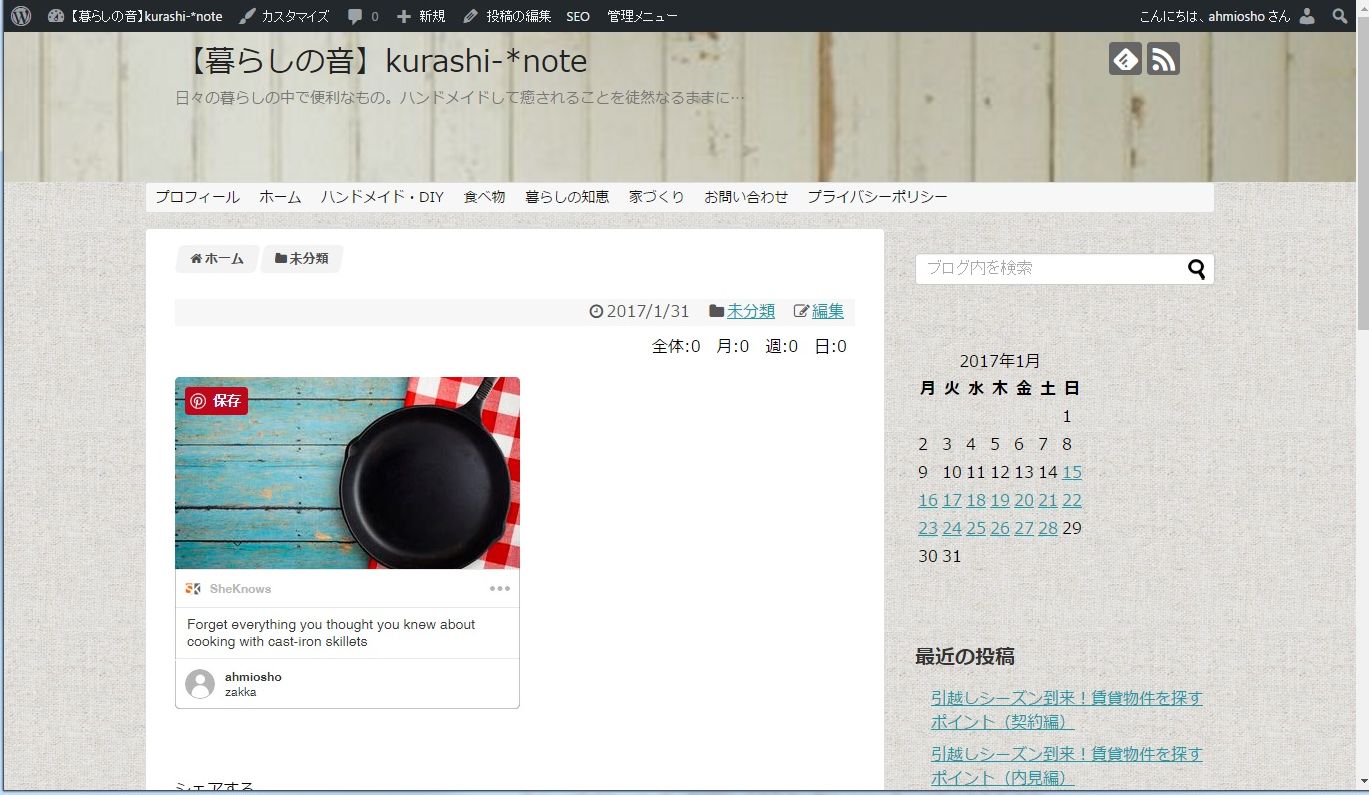Image resolution: width=1369 pixels, height=795 pixels.
Task: Click the ahmiosho avatar on the pin
Action: (x=200, y=684)
